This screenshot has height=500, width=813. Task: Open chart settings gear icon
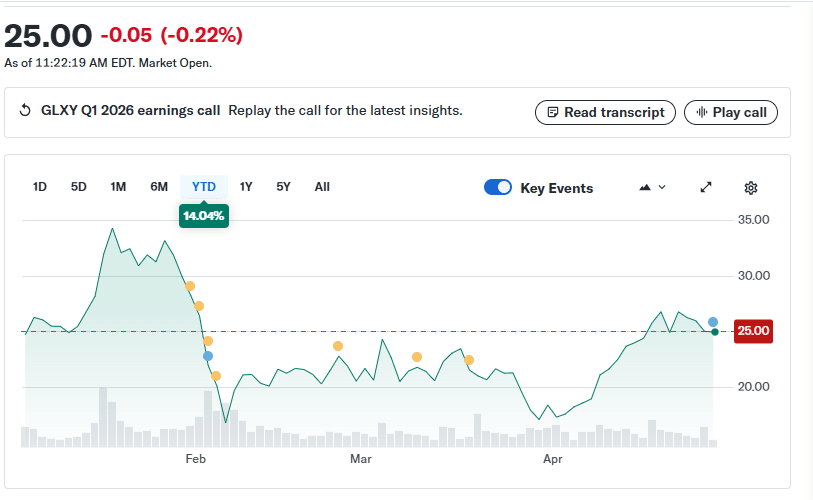coord(751,188)
